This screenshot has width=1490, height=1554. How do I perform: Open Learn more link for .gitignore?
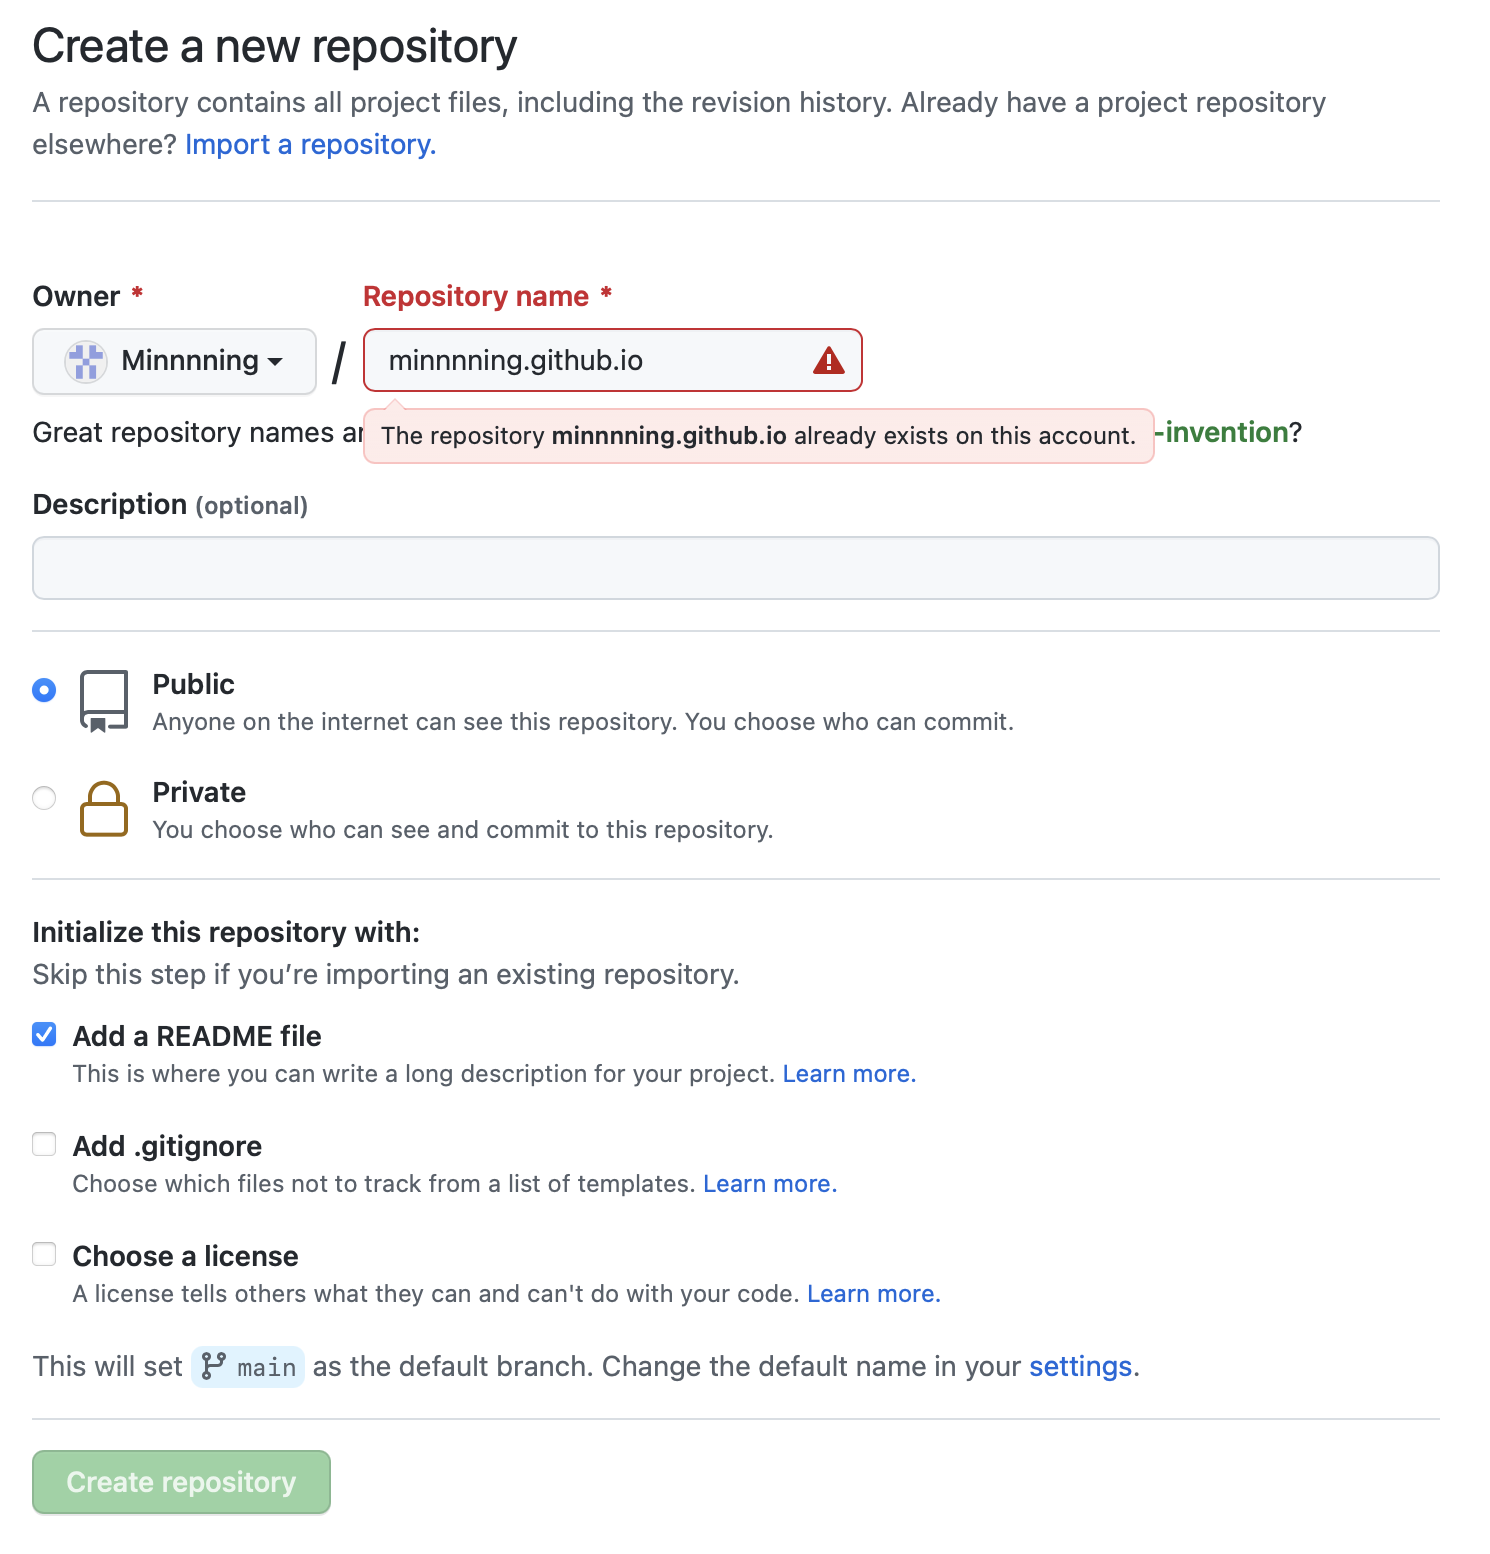click(769, 1184)
